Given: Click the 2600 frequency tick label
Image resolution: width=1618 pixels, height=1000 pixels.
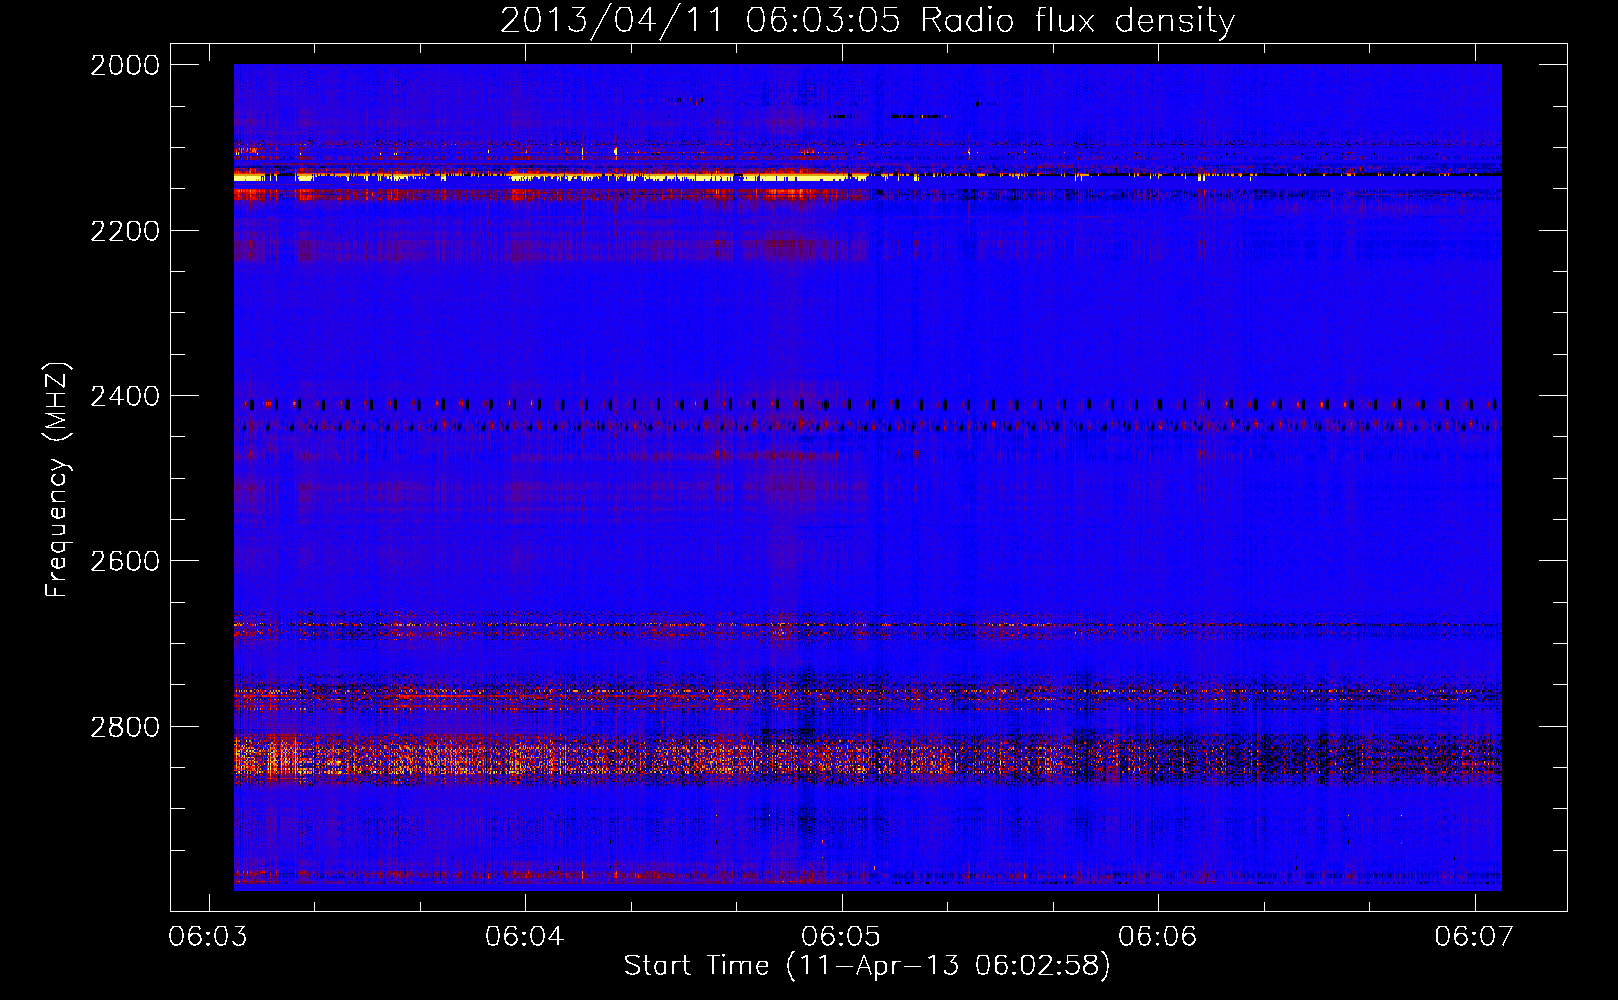Looking at the screenshot, I should (125, 561).
